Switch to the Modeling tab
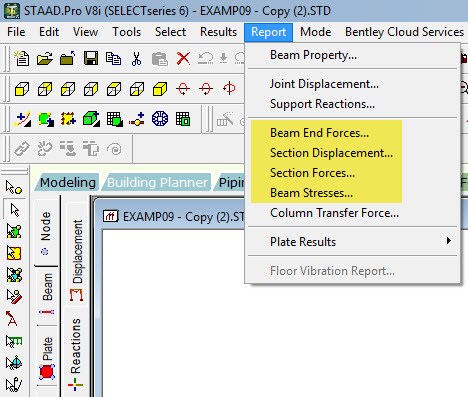This screenshot has width=468, height=397. [68, 182]
